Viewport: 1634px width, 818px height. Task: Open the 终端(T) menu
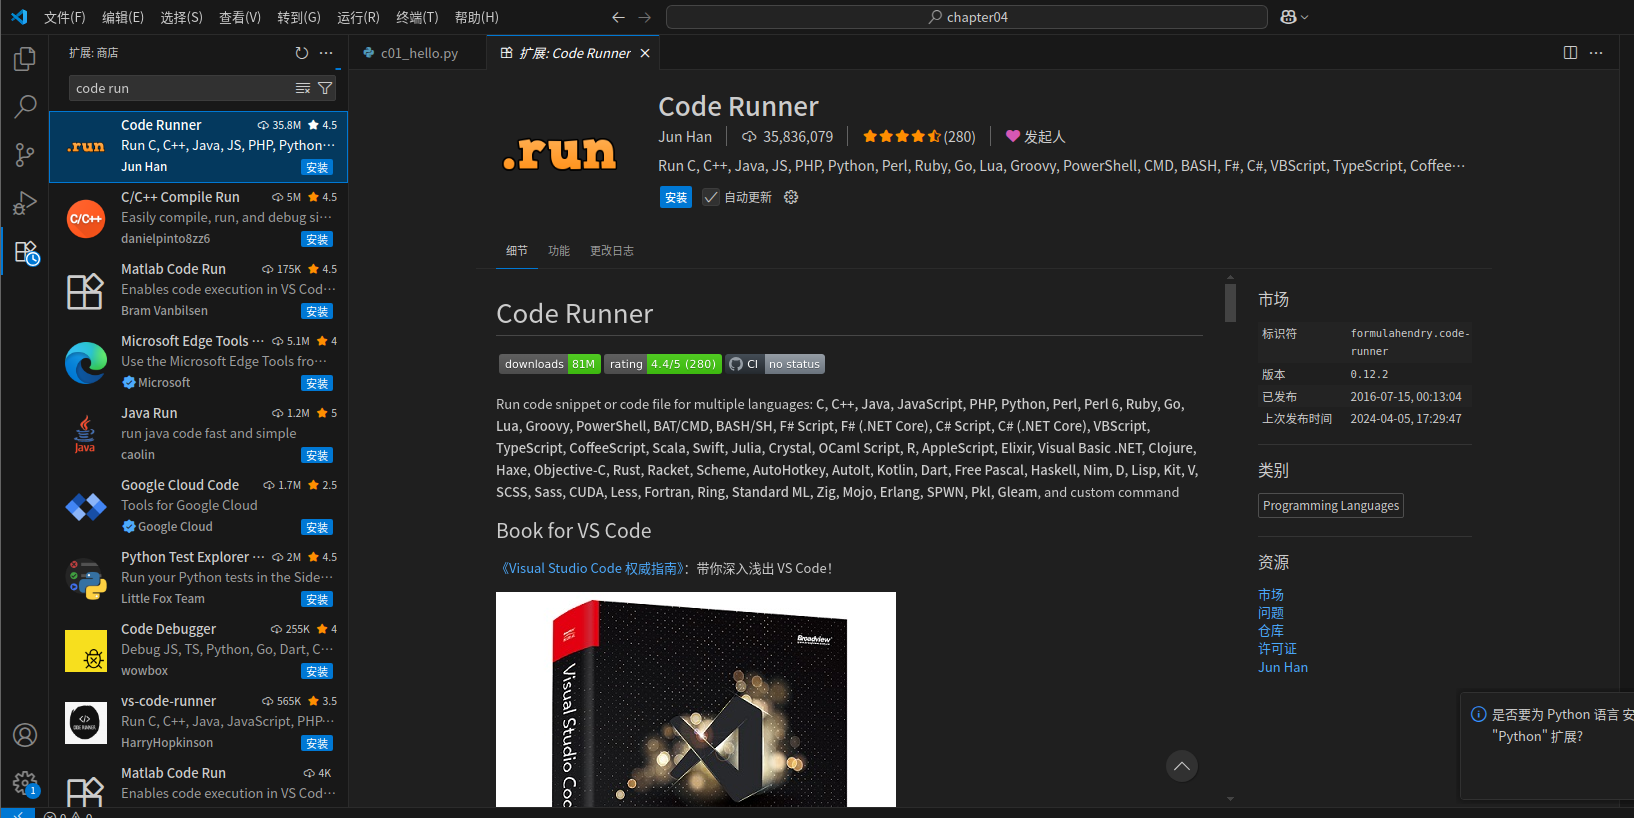tap(417, 17)
